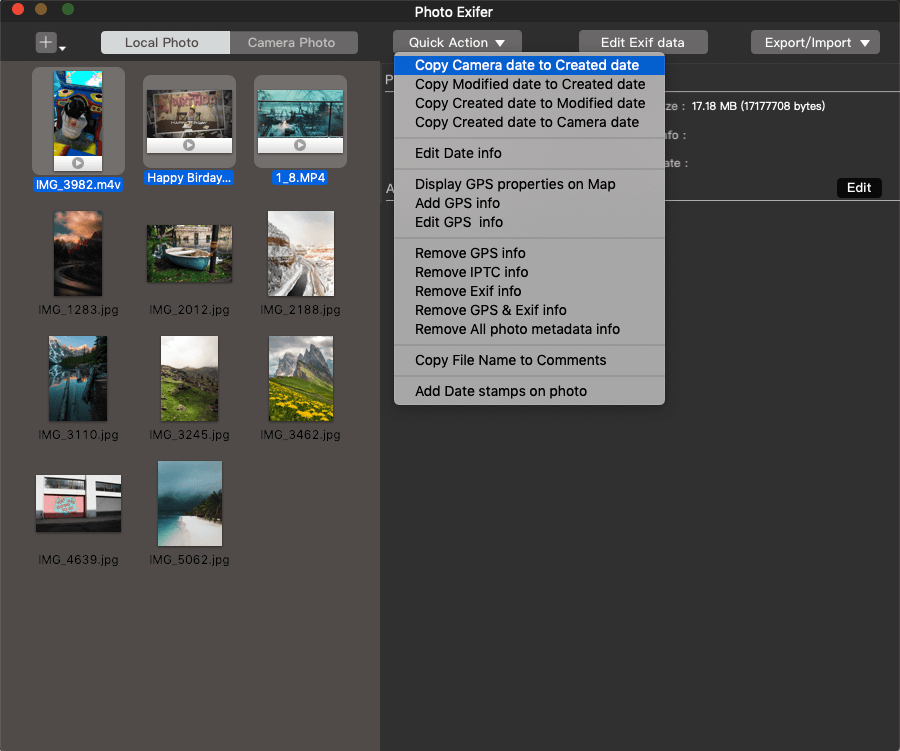900x751 pixels.
Task: Click the IMG_3110.jpg file name
Action: click(x=78, y=435)
